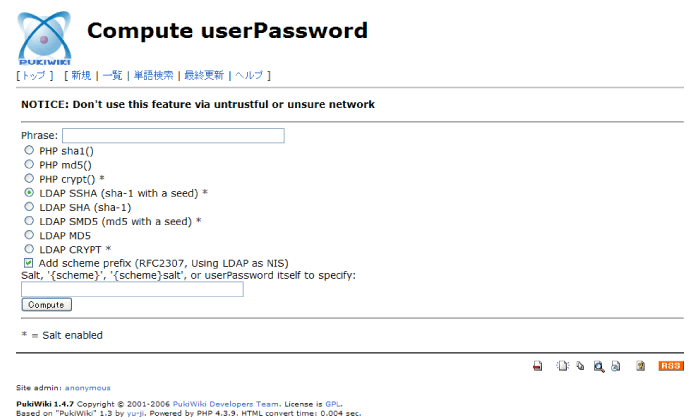700x420 pixels.
Task: Click the new page icon with sparkles
Action: click(562, 366)
